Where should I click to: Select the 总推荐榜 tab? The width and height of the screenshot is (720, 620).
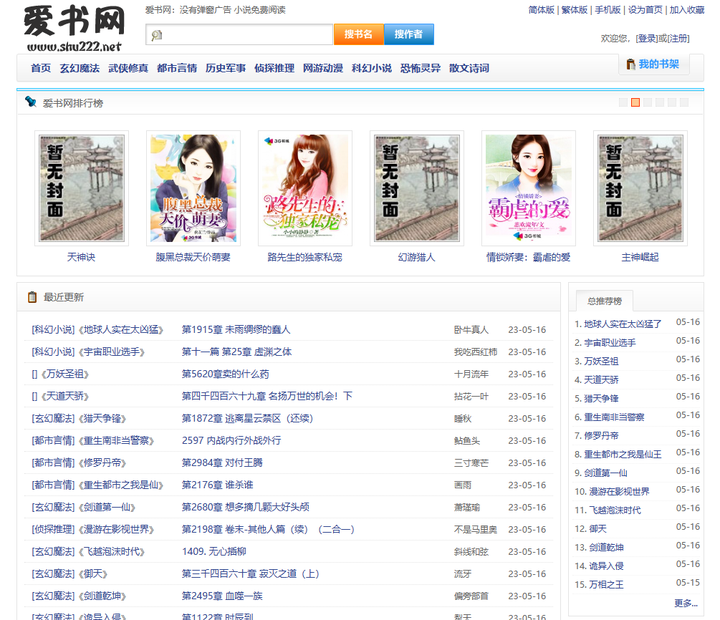(x=604, y=301)
